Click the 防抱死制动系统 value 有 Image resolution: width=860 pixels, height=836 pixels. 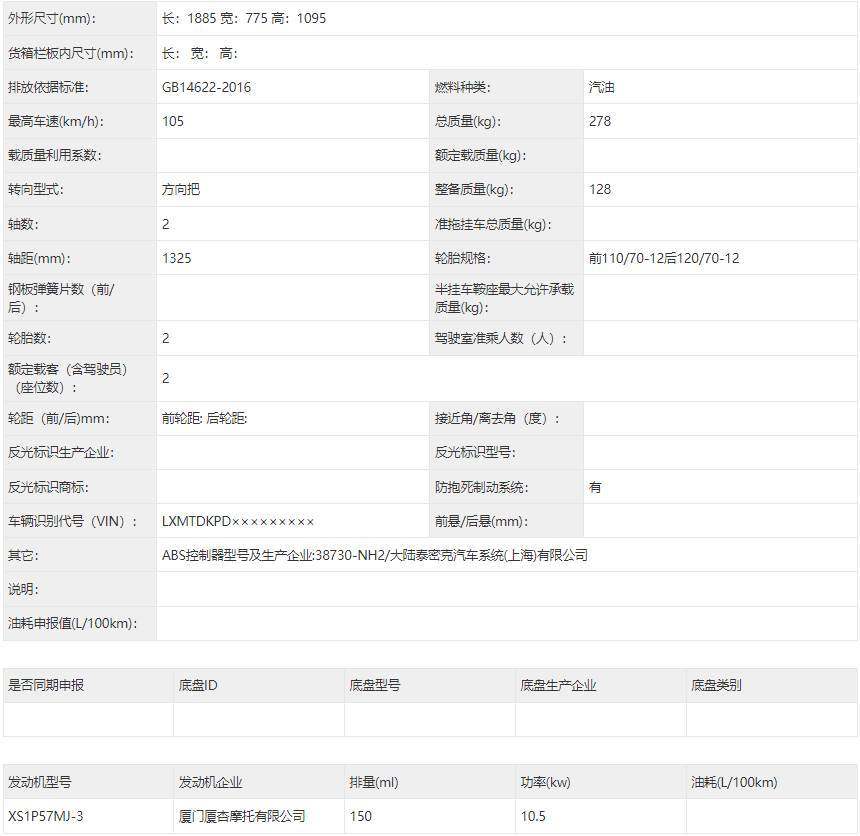593,486
